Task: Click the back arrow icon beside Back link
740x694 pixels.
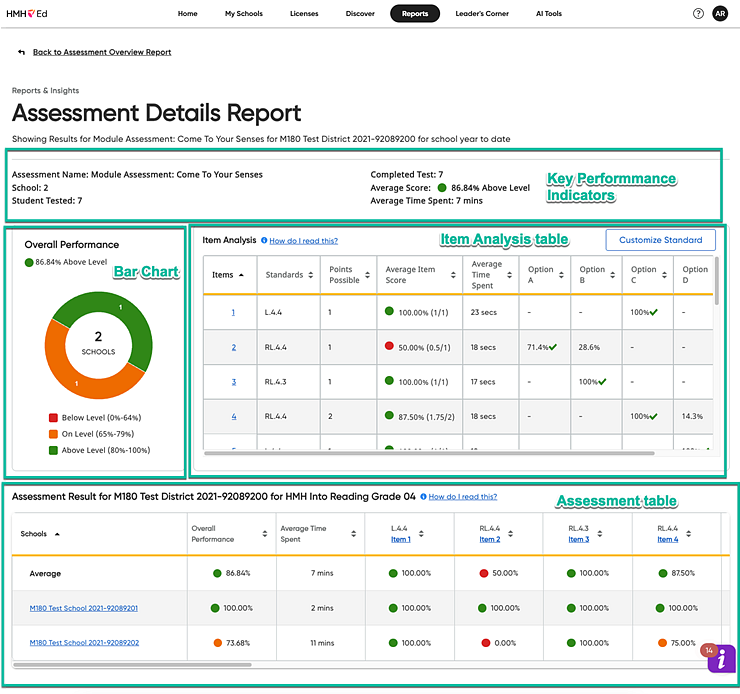Action: [x=21, y=52]
